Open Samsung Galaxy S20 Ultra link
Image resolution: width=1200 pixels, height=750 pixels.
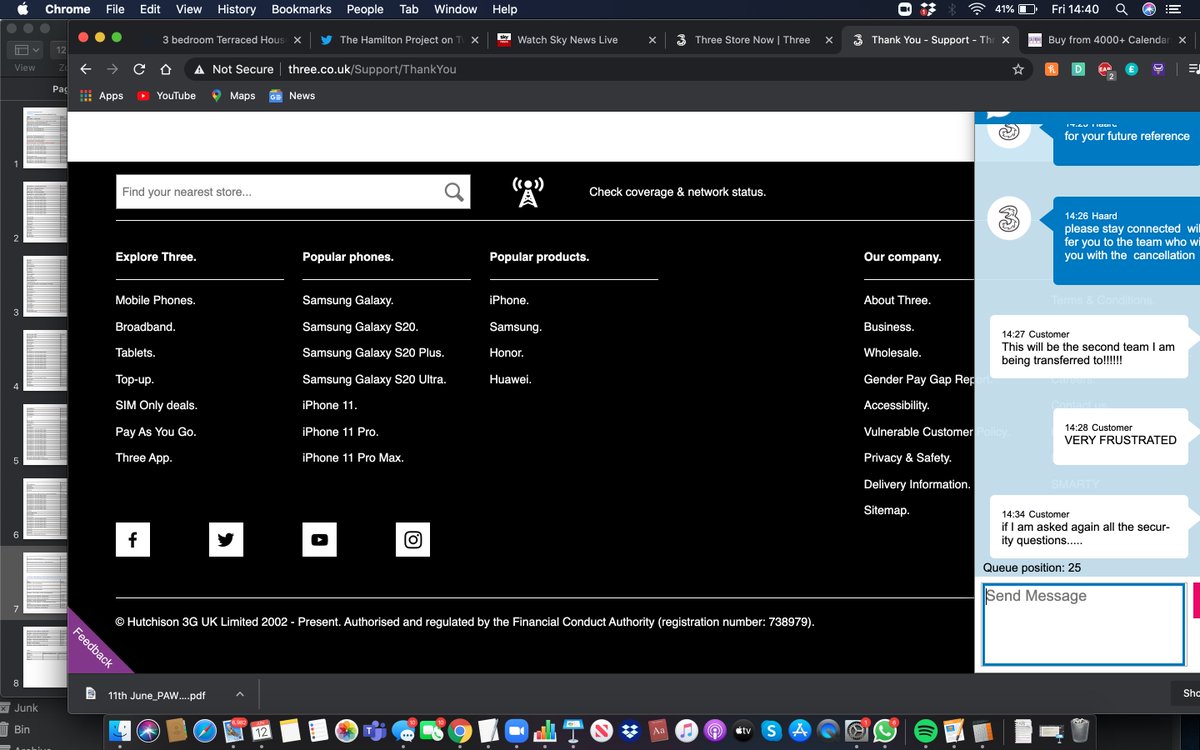374,379
